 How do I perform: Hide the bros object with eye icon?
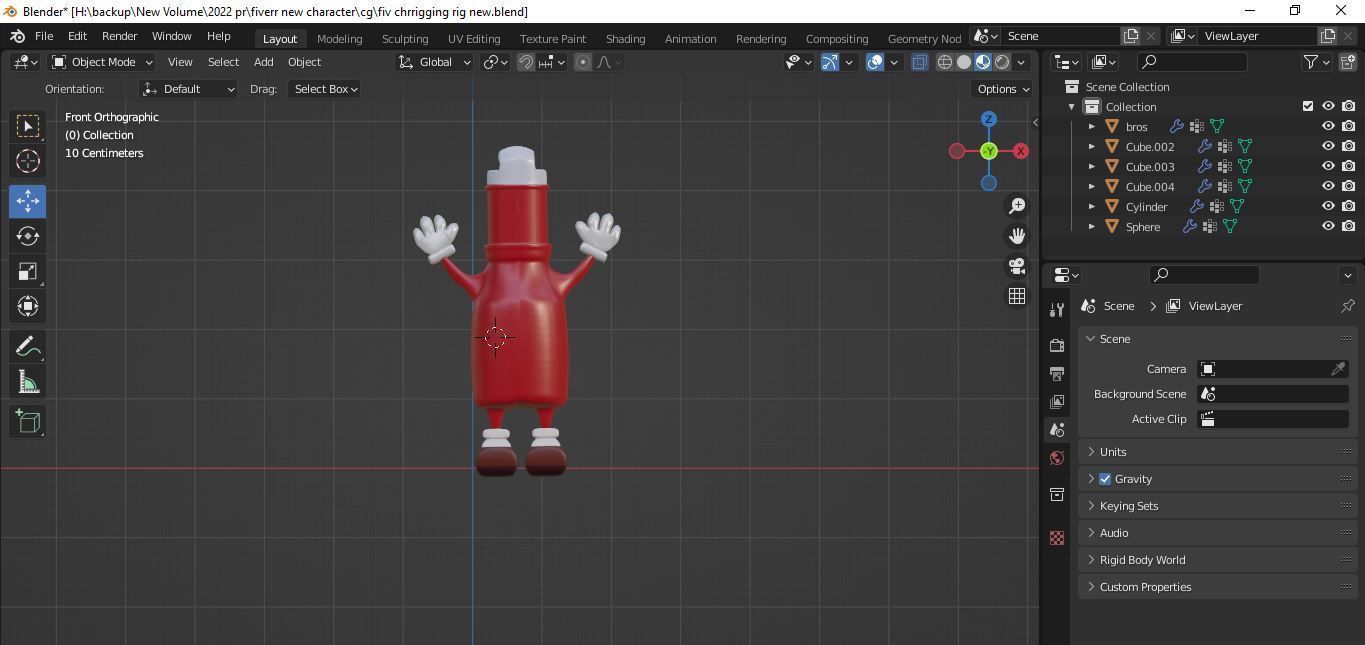[1328, 126]
